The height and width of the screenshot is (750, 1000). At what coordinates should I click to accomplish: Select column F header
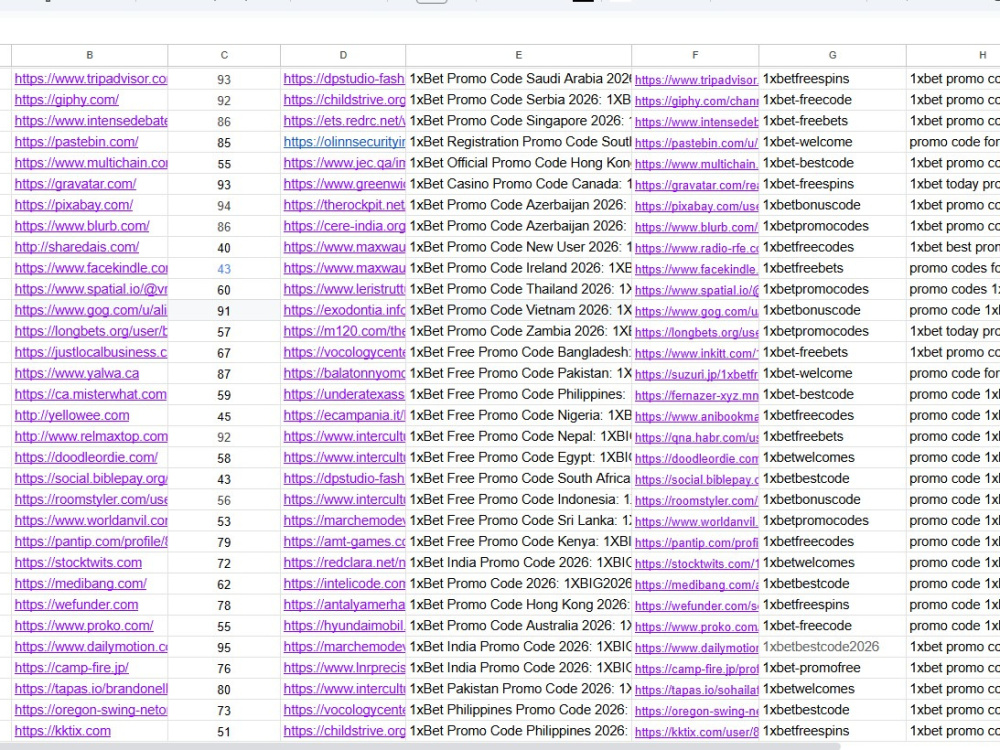click(x=695, y=55)
